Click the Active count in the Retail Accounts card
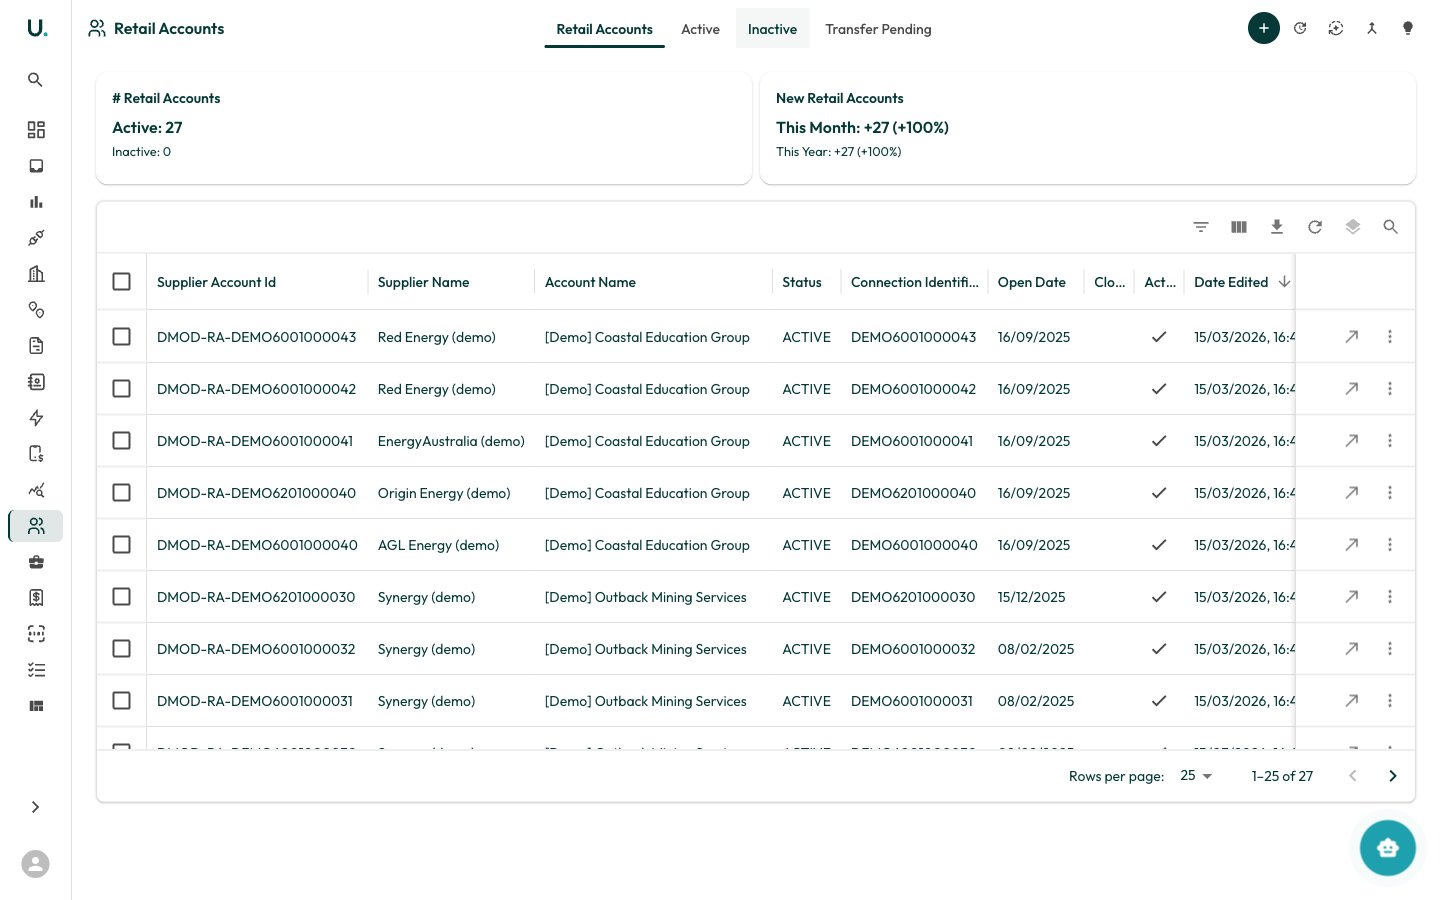Image resolution: width=1440 pixels, height=900 pixels. click(x=147, y=128)
